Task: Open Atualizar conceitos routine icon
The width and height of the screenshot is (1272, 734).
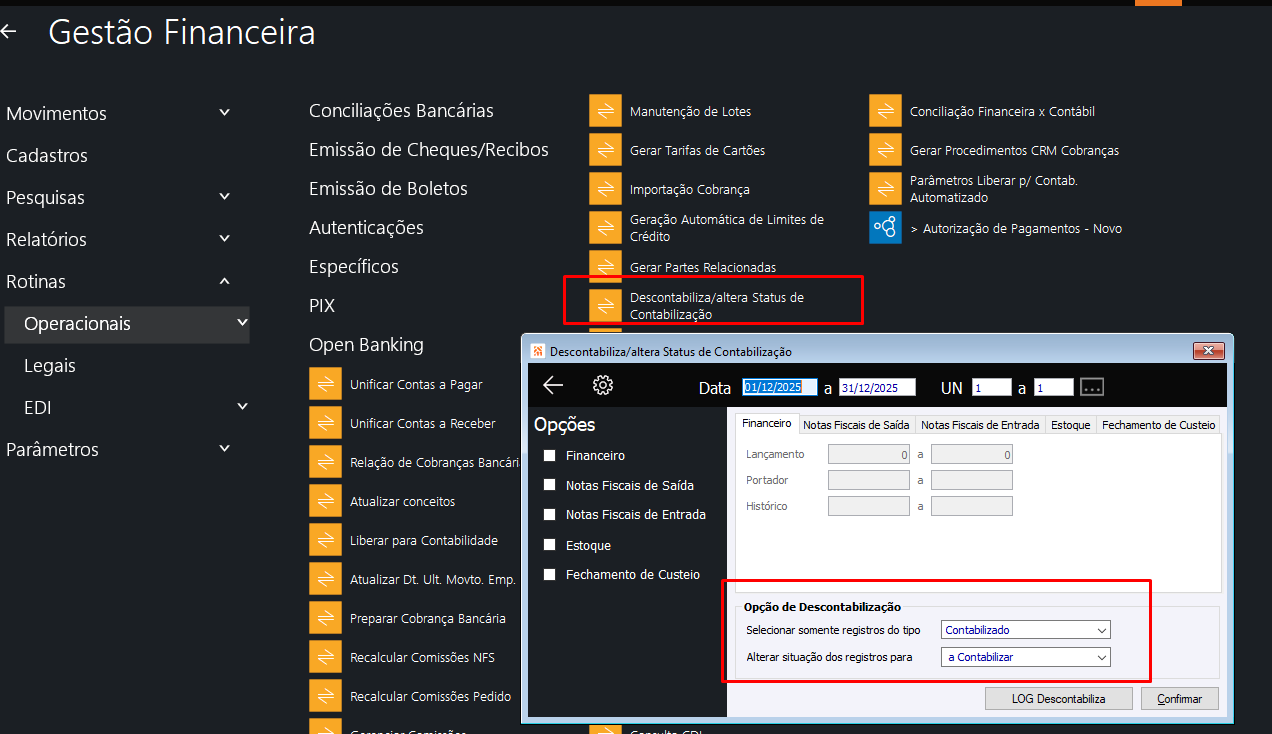Action: pyautogui.click(x=325, y=501)
